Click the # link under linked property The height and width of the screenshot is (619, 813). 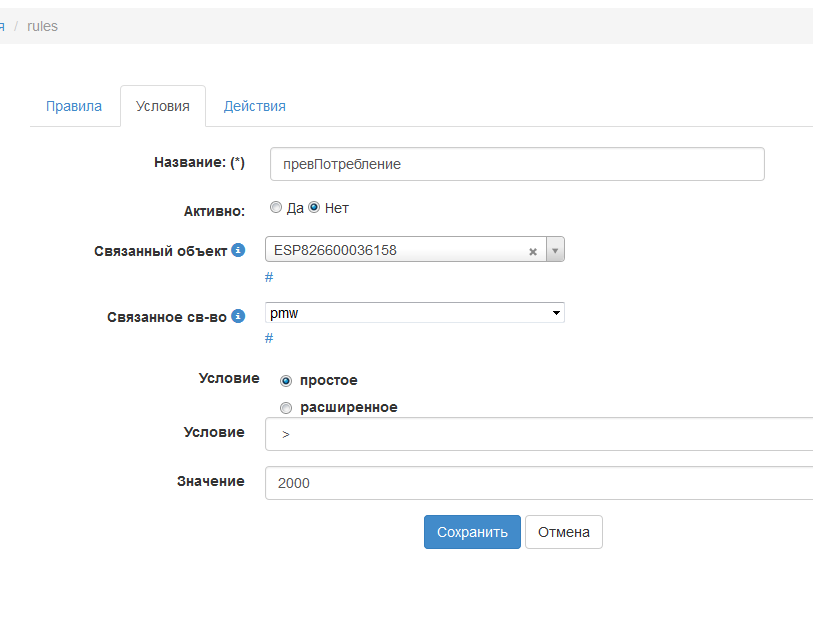(269, 339)
